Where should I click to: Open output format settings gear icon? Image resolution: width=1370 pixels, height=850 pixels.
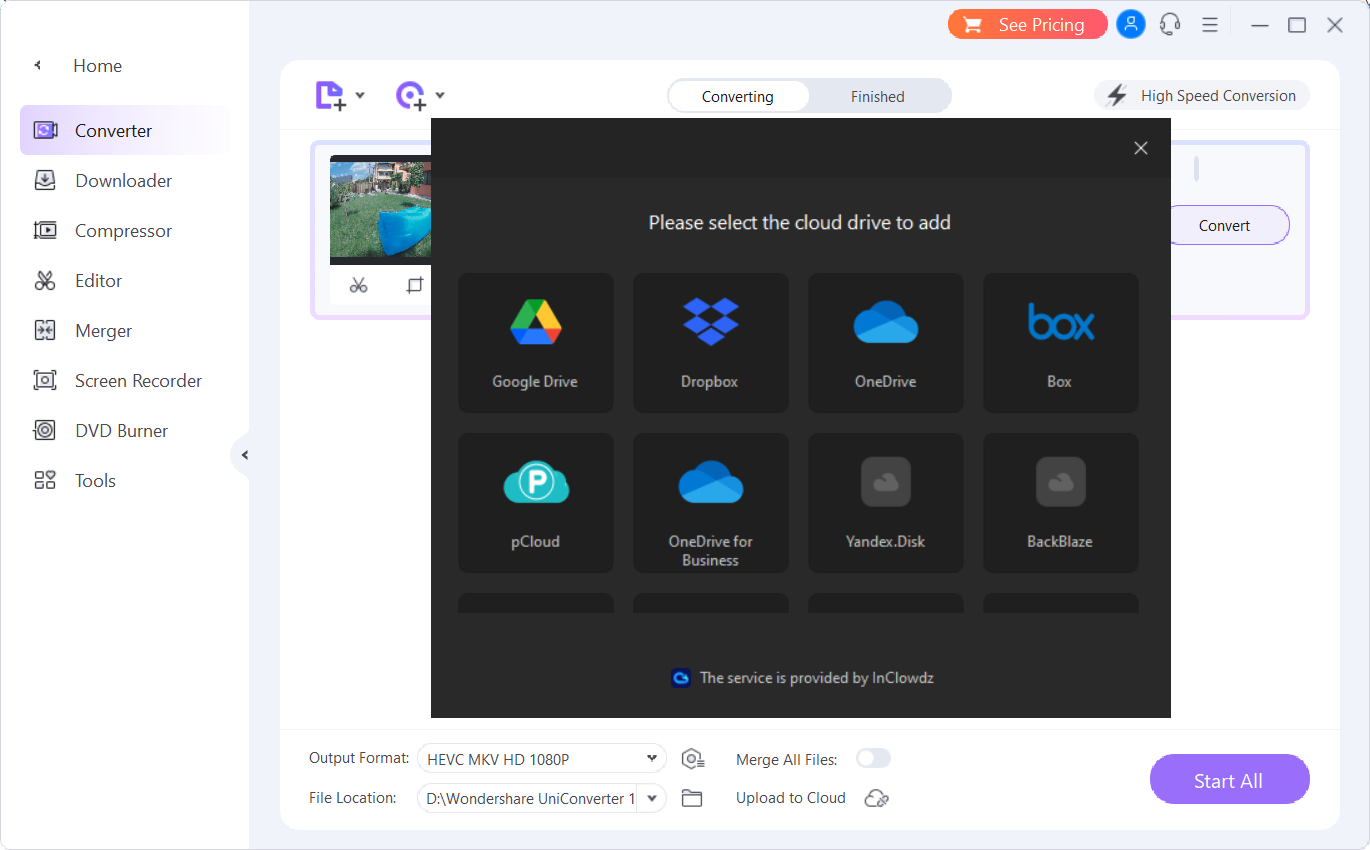tap(693, 759)
